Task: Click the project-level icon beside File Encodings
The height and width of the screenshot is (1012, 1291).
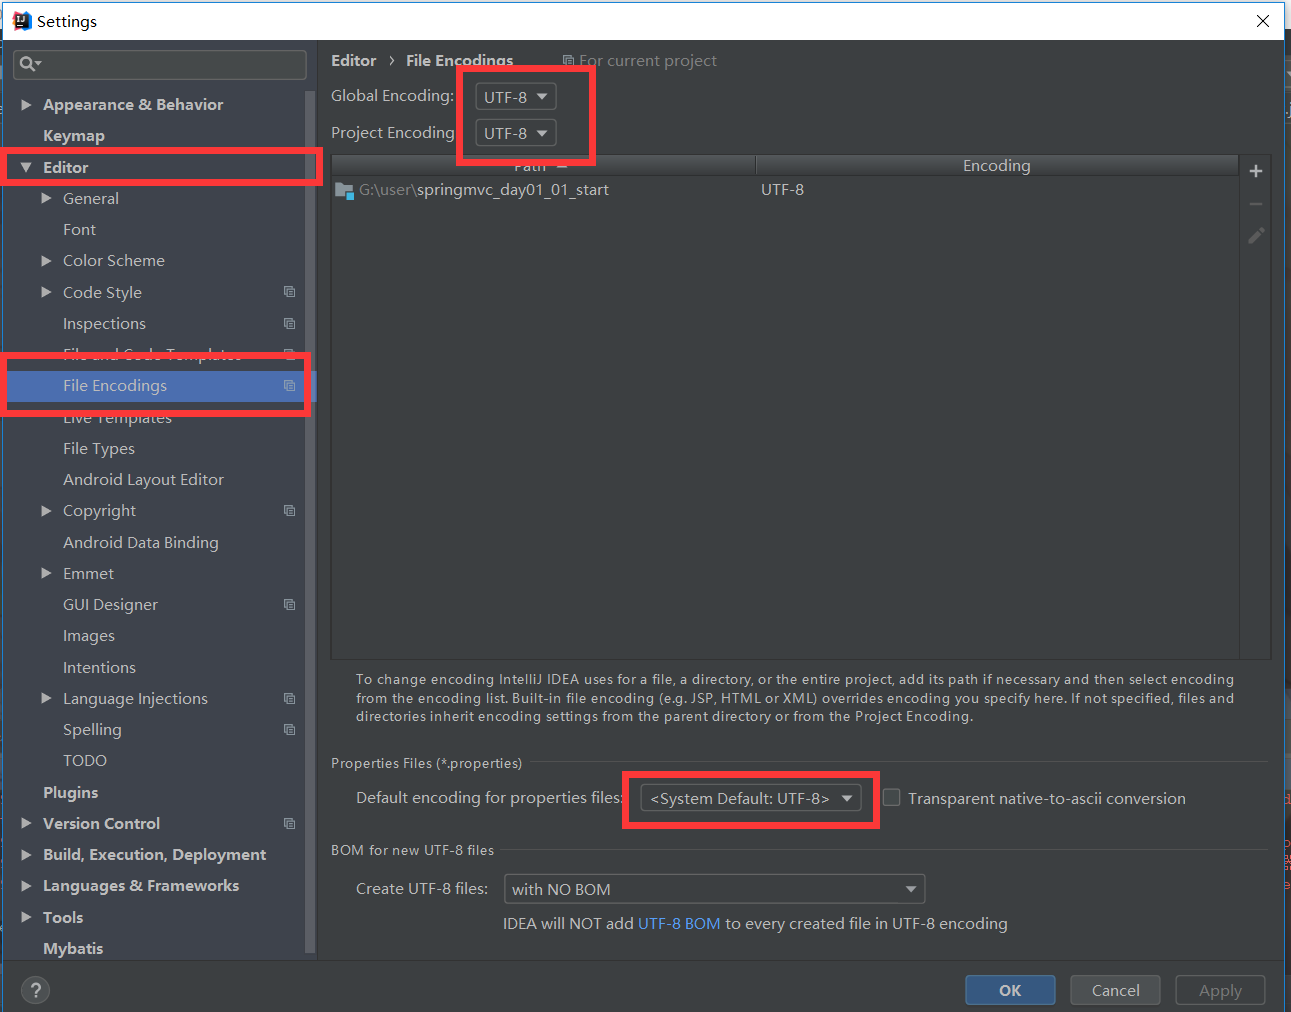Action: coord(289,385)
